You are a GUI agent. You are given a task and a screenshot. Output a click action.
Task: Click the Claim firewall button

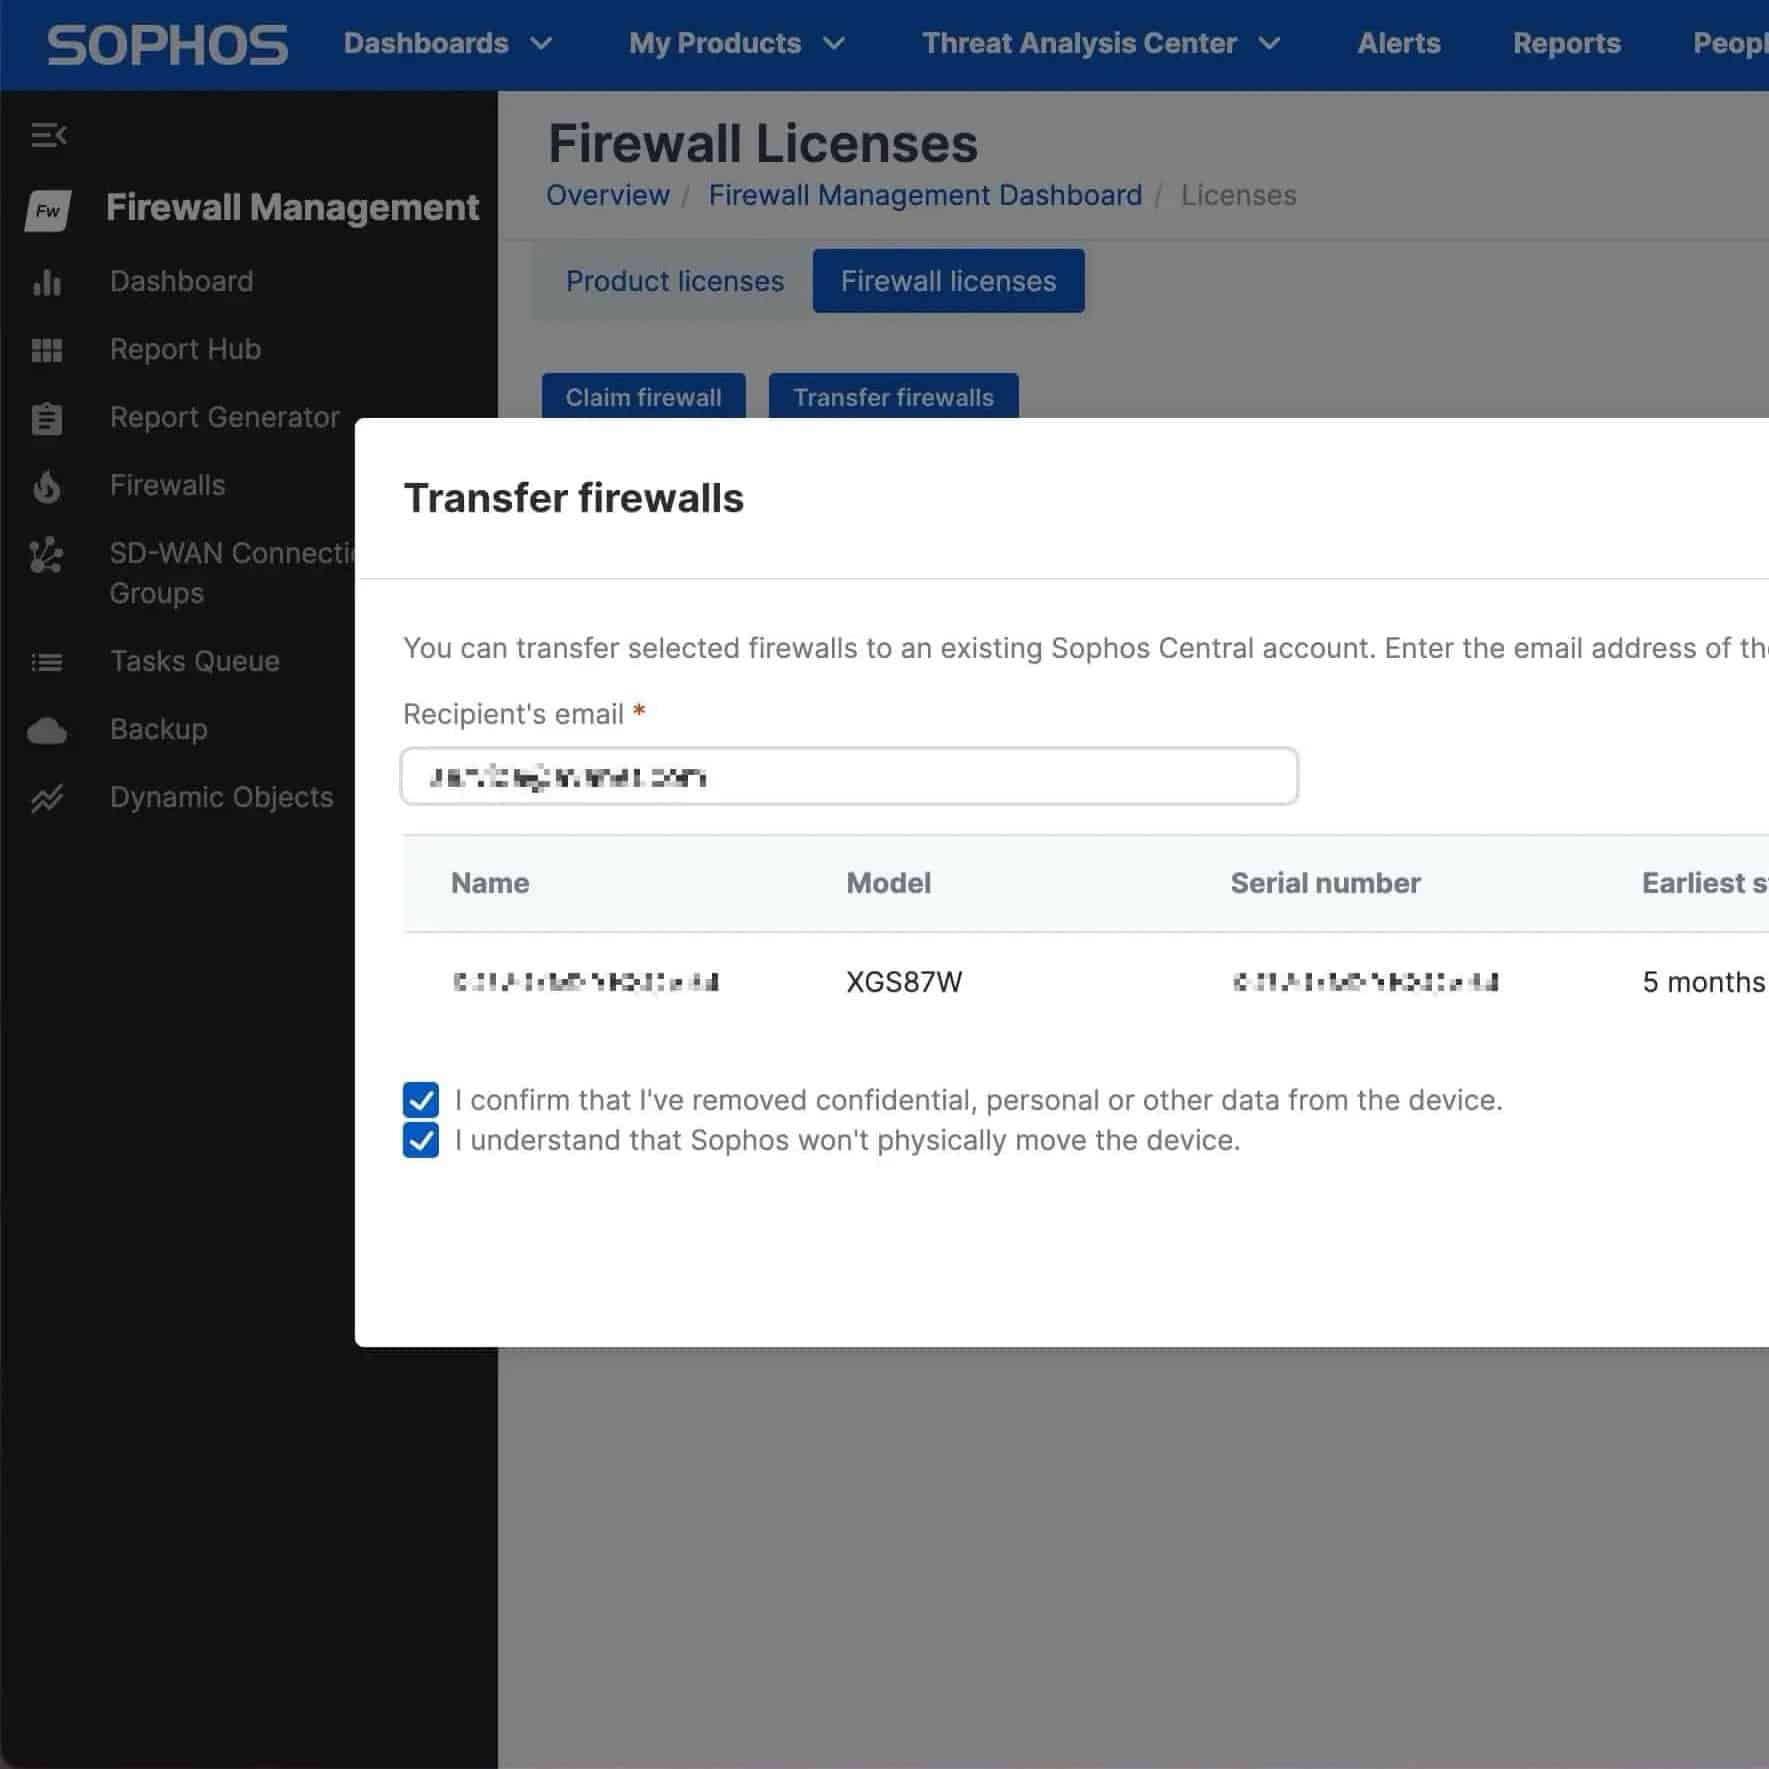[x=643, y=396]
